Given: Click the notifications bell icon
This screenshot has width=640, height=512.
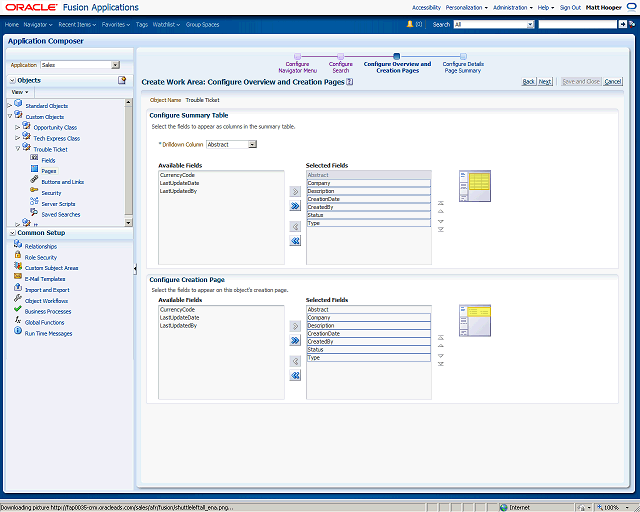Looking at the screenshot, I should click(x=410, y=24).
